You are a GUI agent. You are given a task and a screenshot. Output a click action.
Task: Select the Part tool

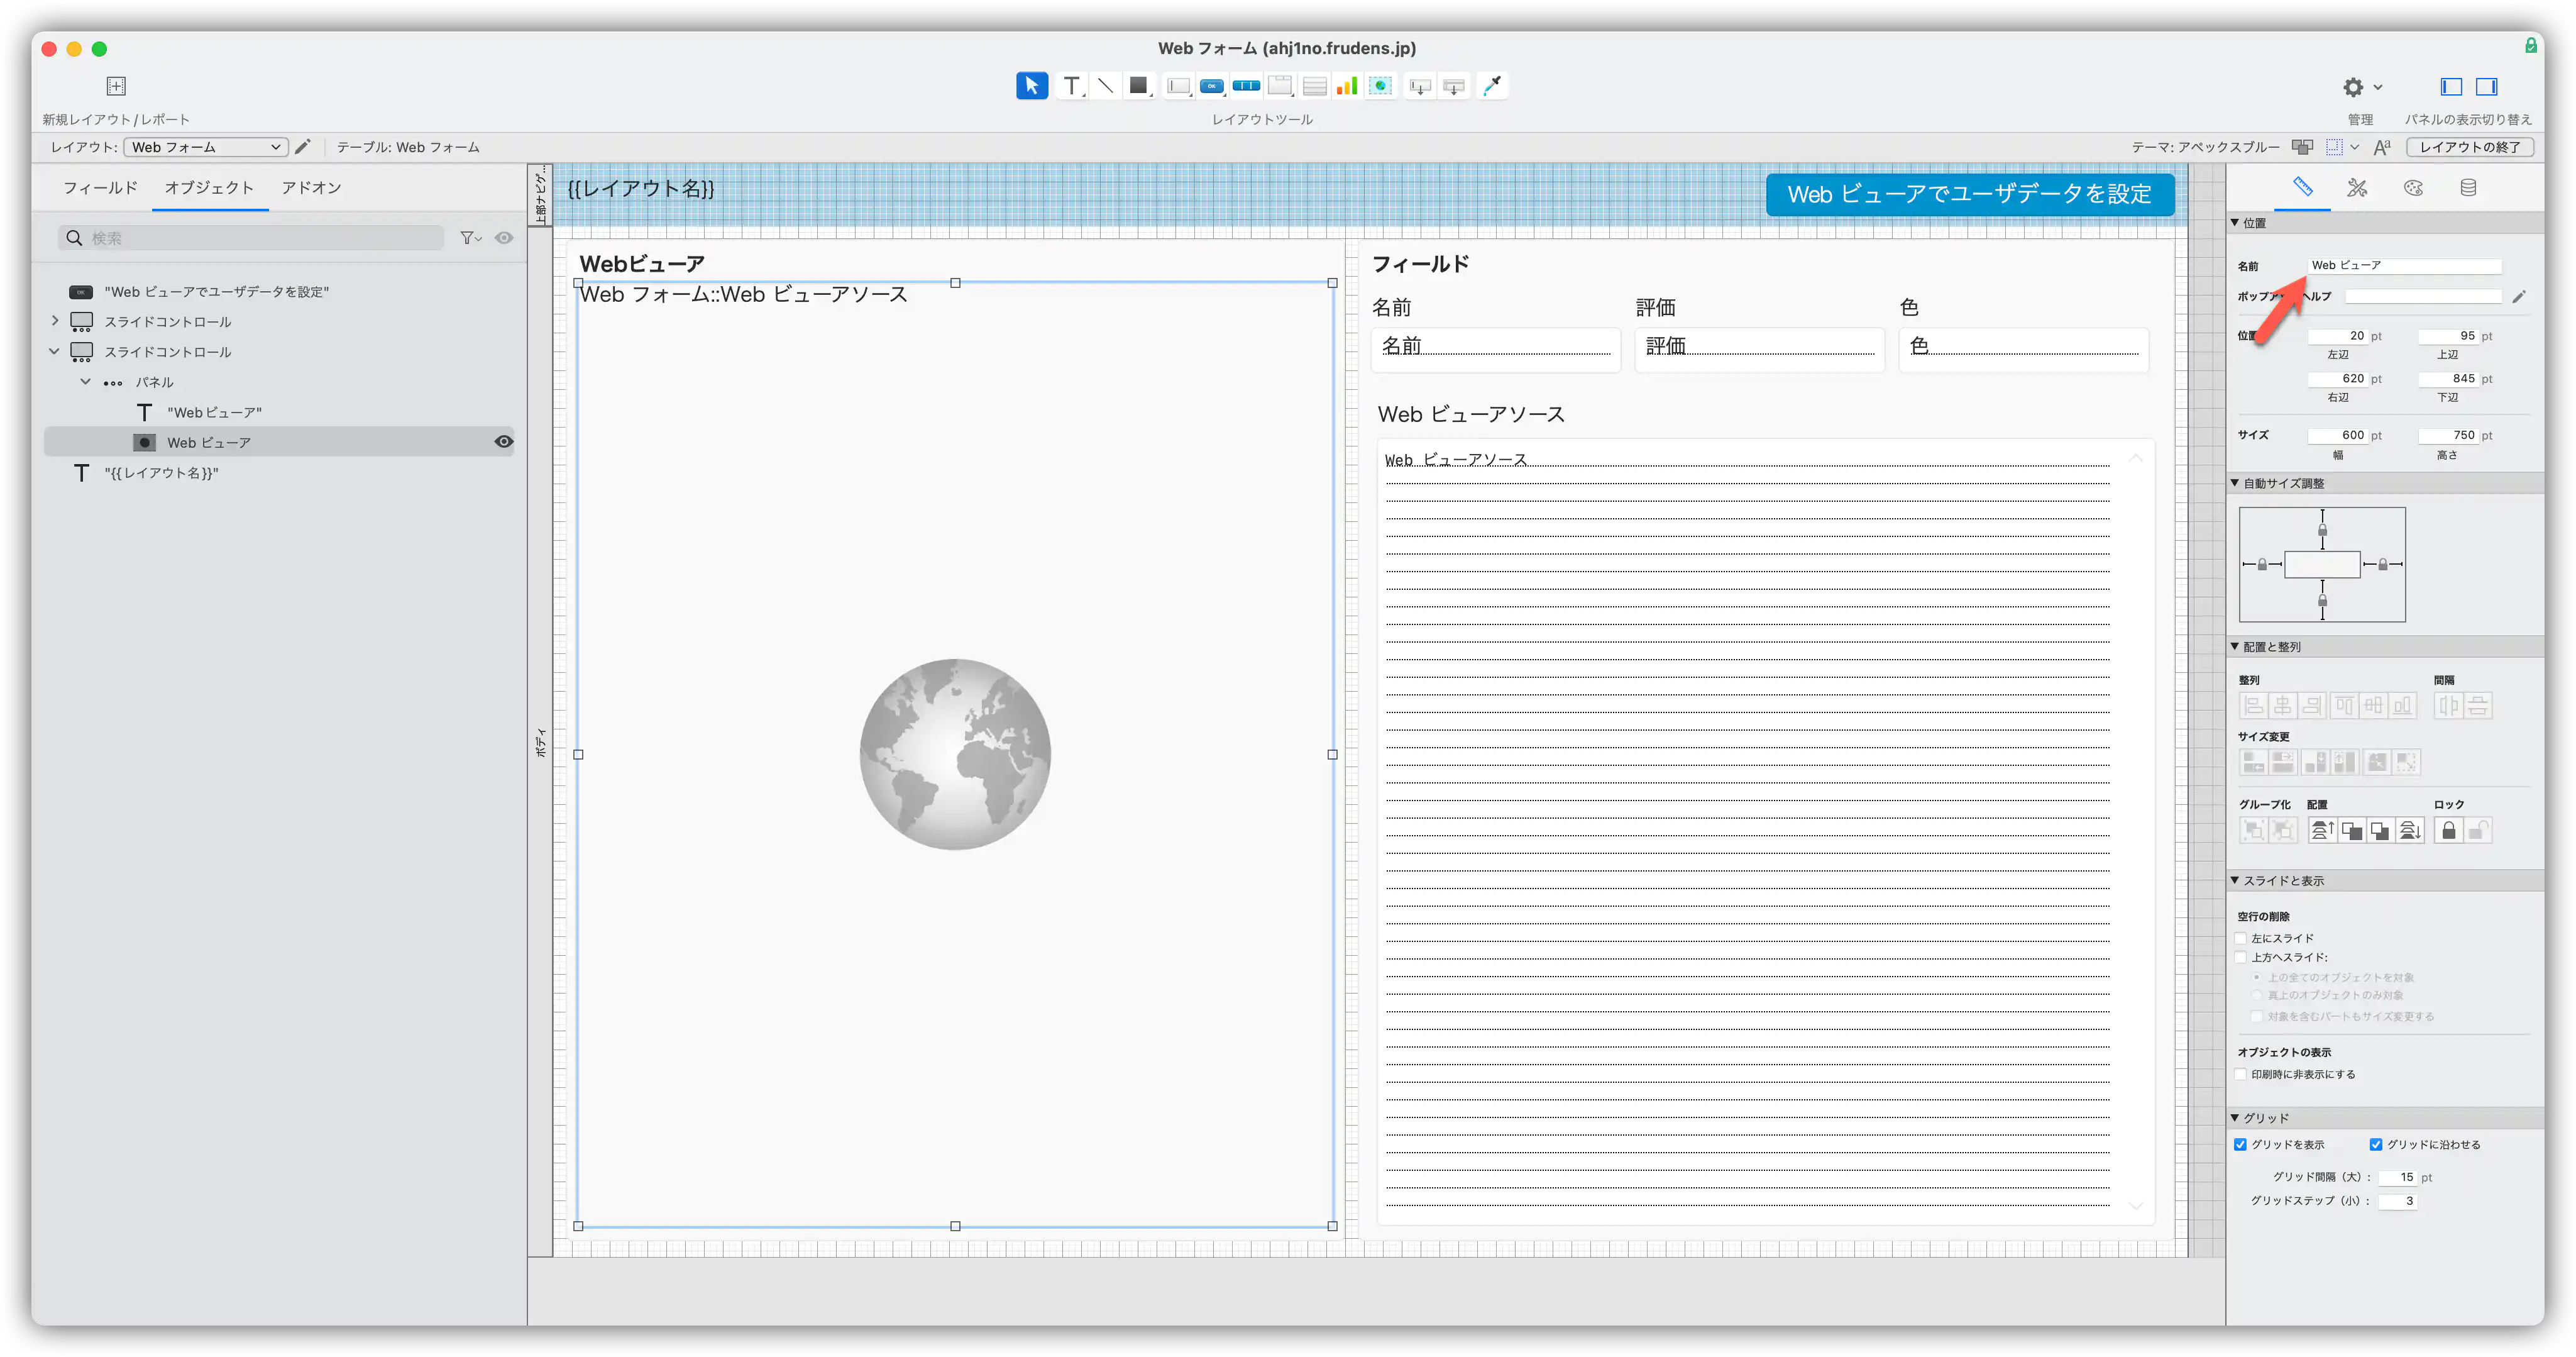(1455, 87)
